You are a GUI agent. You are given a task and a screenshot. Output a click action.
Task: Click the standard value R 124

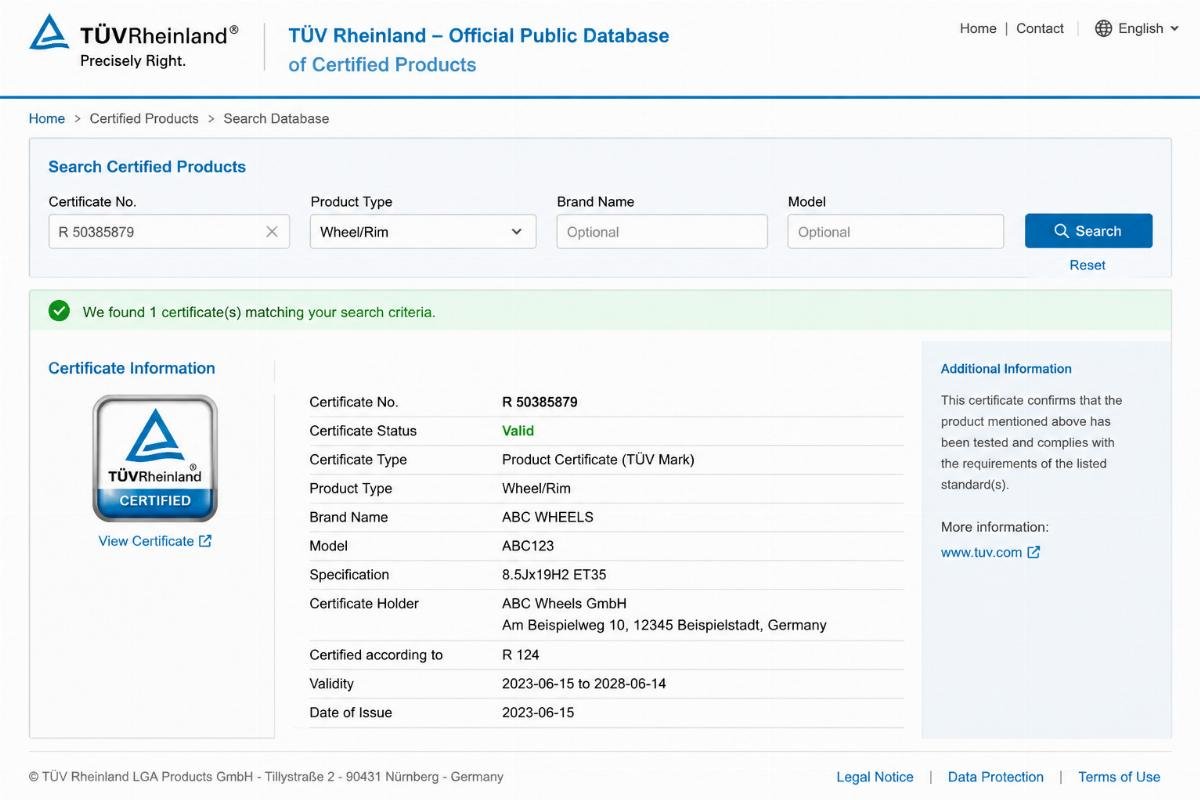[x=521, y=655]
